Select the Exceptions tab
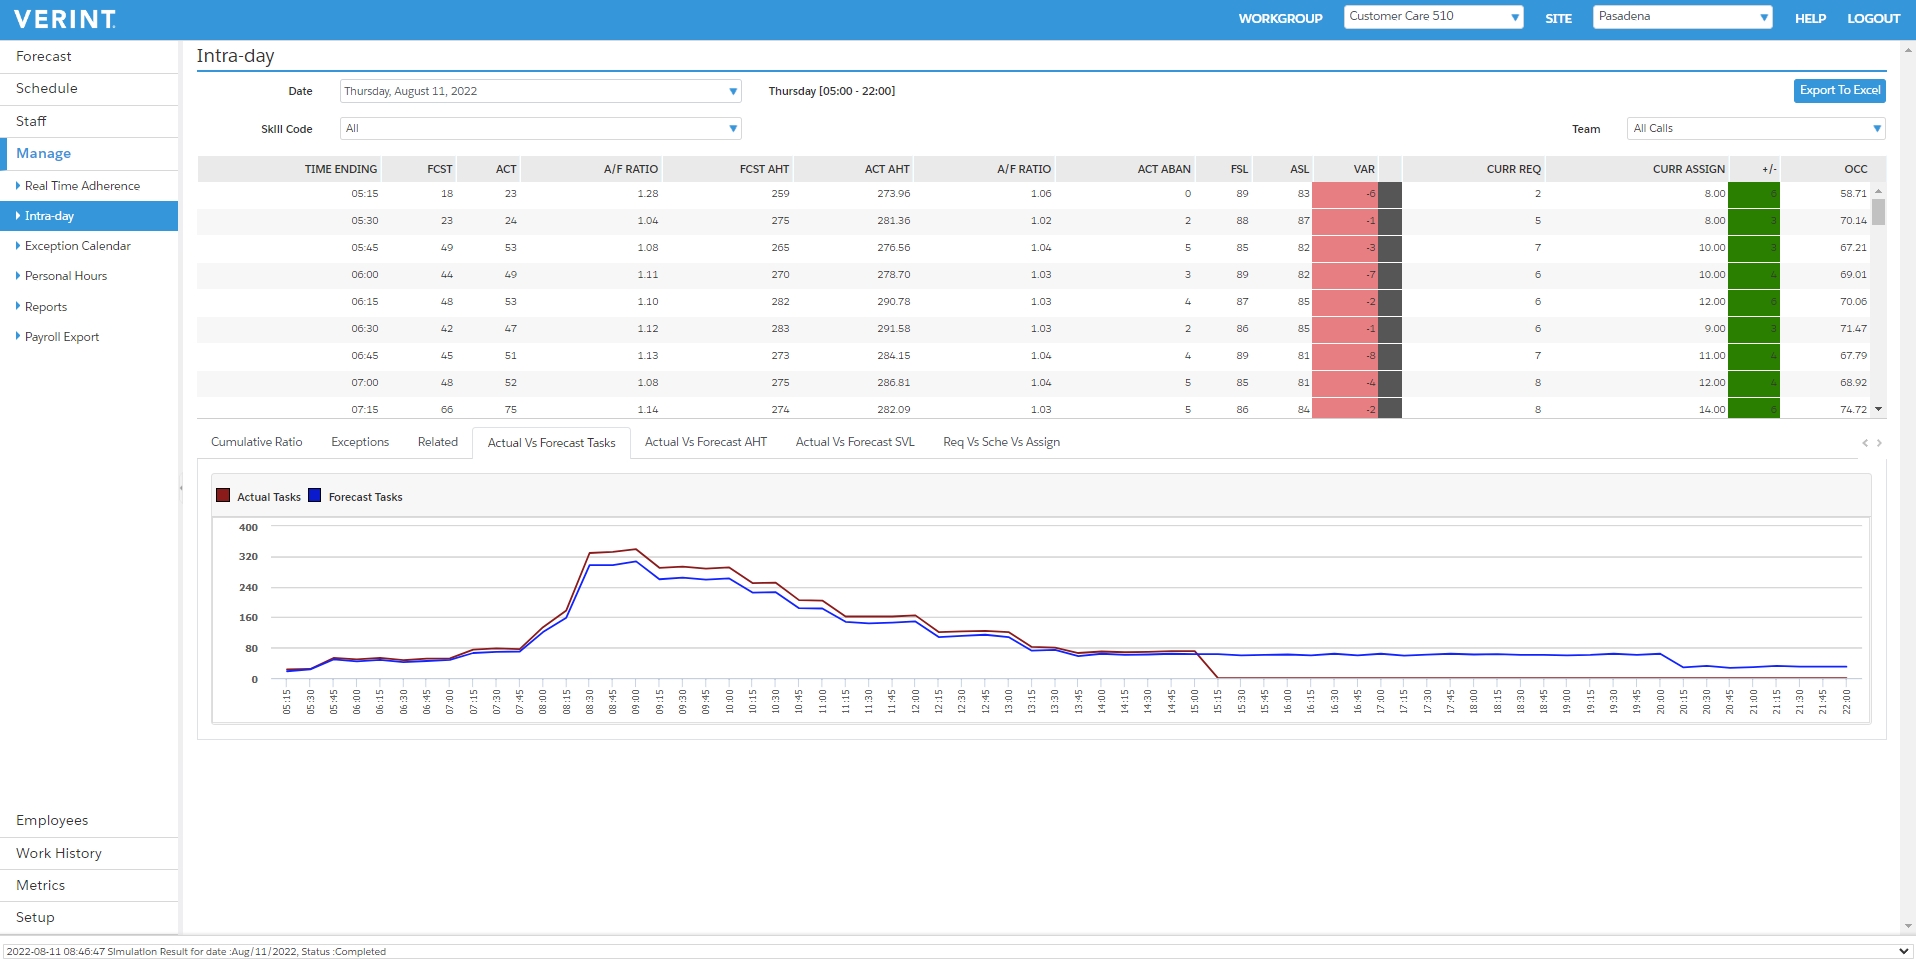Image resolution: width=1916 pixels, height=964 pixels. (x=359, y=442)
